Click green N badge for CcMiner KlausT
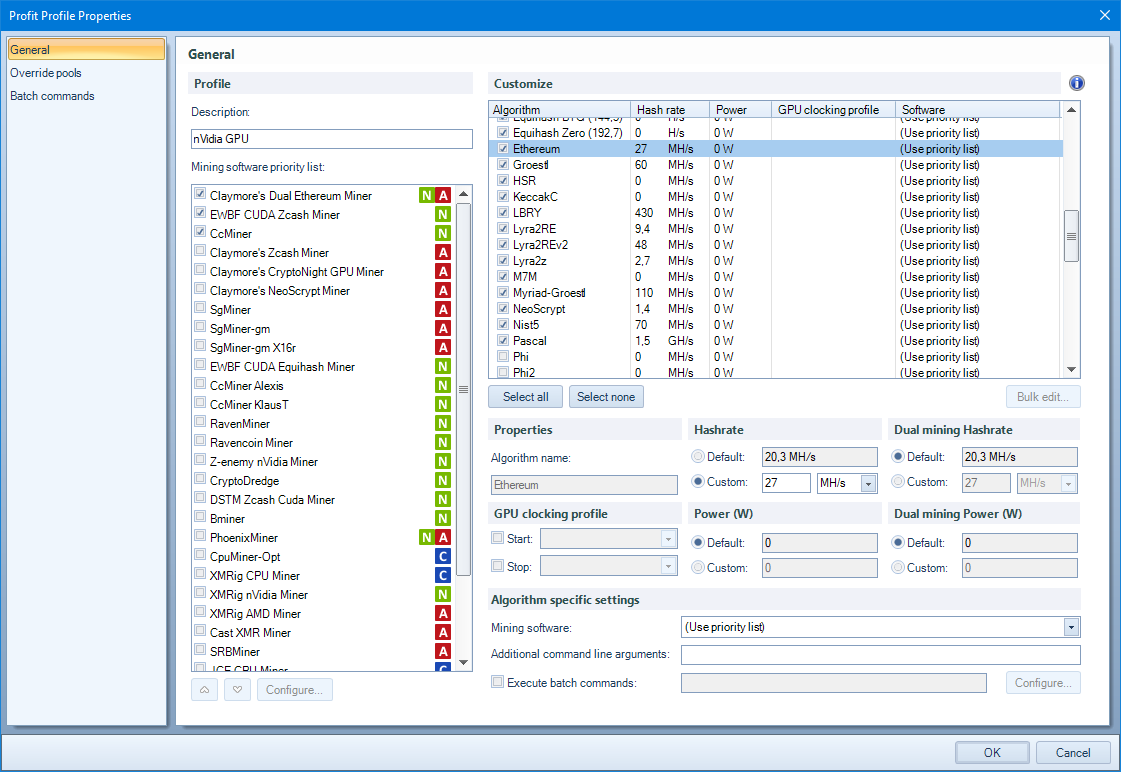Screen dimensions: 1121x772 (x=443, y=405)
